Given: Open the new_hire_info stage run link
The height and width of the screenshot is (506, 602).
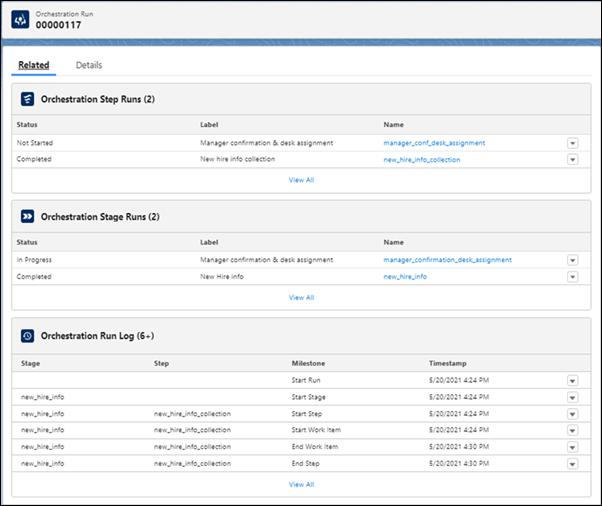Looking at the screenshot, I should click(x=405, y=276).
